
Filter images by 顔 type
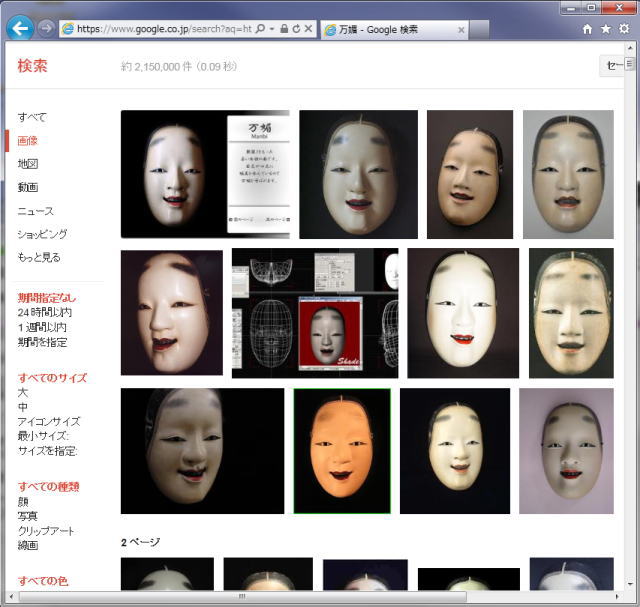pyautogui.click(x=23, y=502)
